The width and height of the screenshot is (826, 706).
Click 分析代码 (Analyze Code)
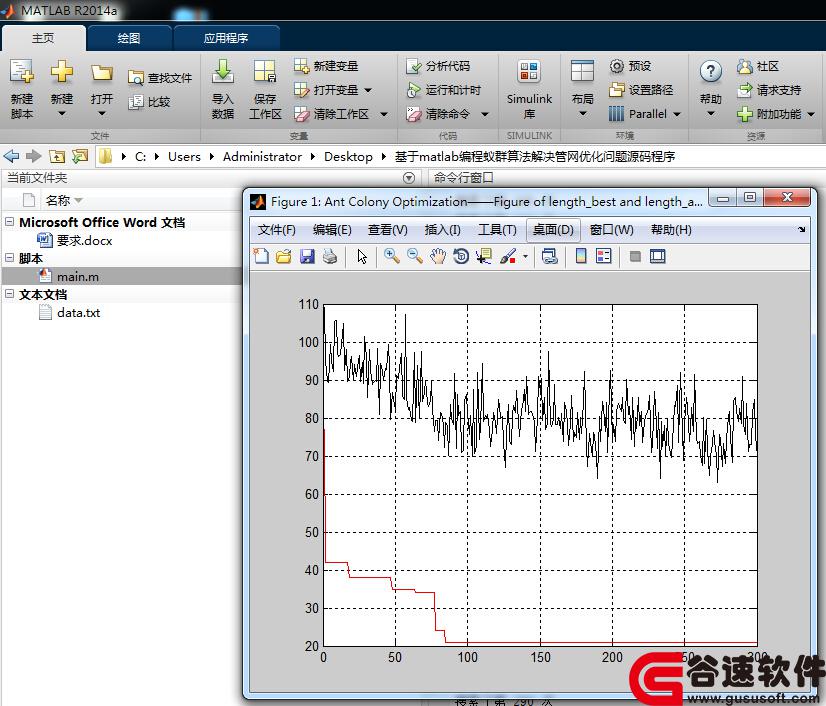(438, 66)
